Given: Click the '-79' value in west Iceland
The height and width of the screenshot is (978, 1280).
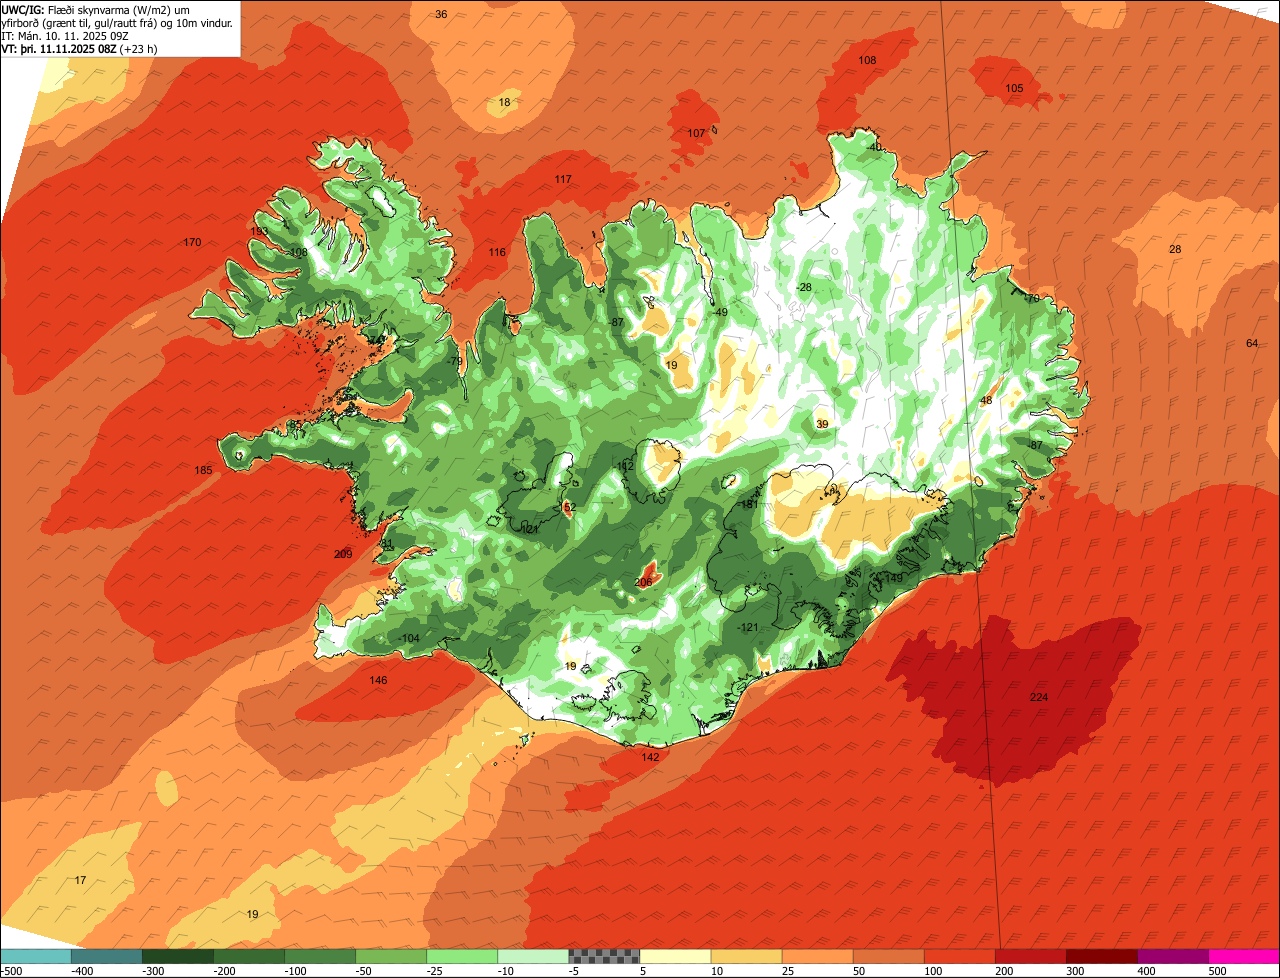Looking at the screenshot, I should click(x=454, y=361).
